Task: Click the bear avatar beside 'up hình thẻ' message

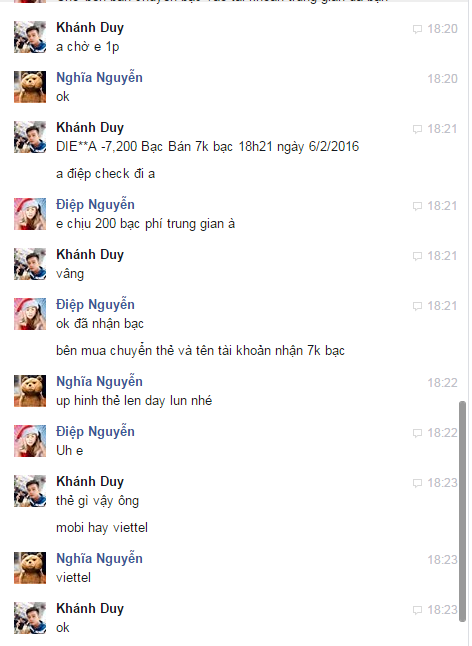Action: point(30,391)
